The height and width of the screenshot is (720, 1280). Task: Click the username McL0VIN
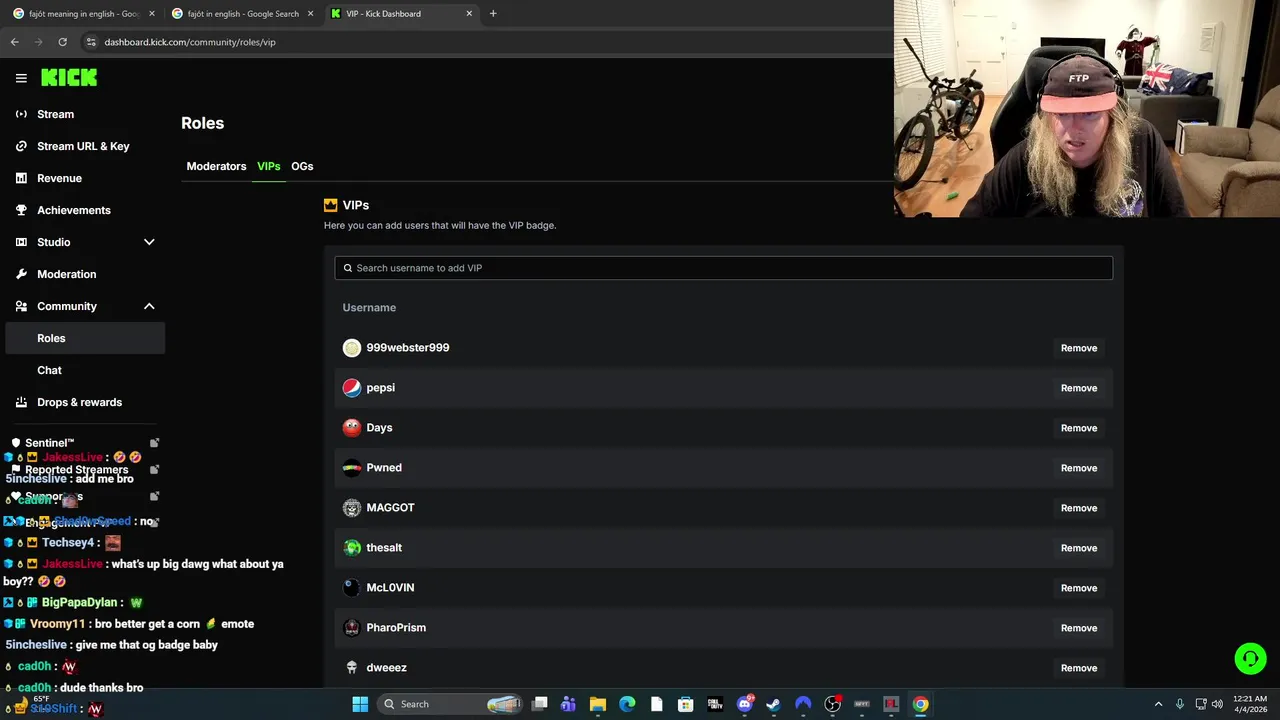tap(390, 588)
